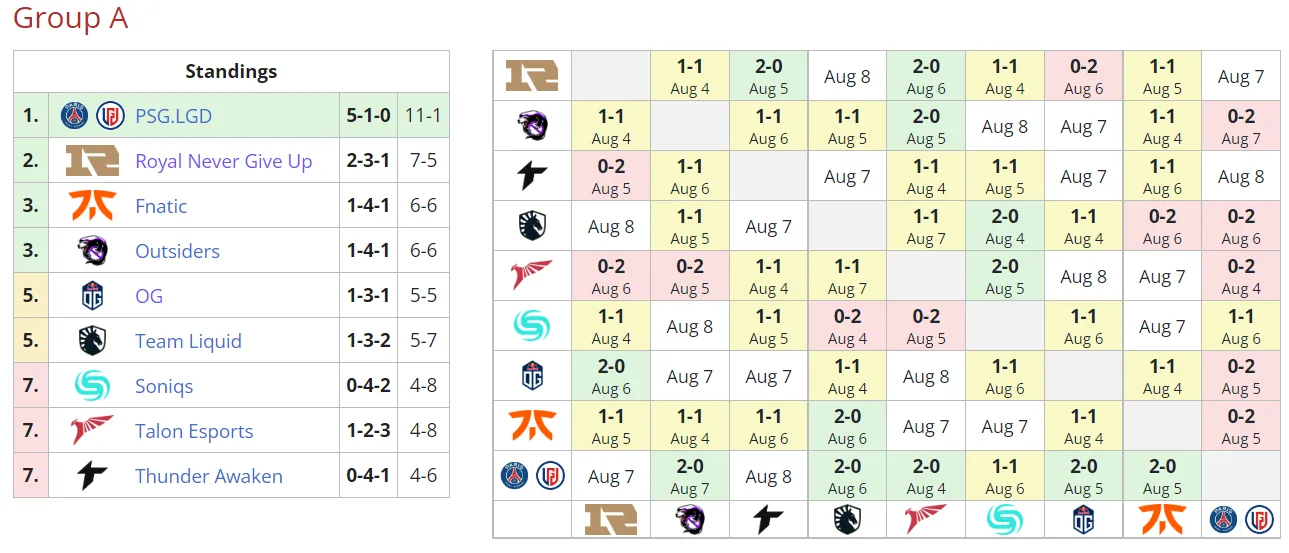Image resolution: width=1289 pixels, height=553 pixels.
Task: Select RNG versus Thunder Awaken 2-0 Aug 5 cell
Action: coord(769,76)
